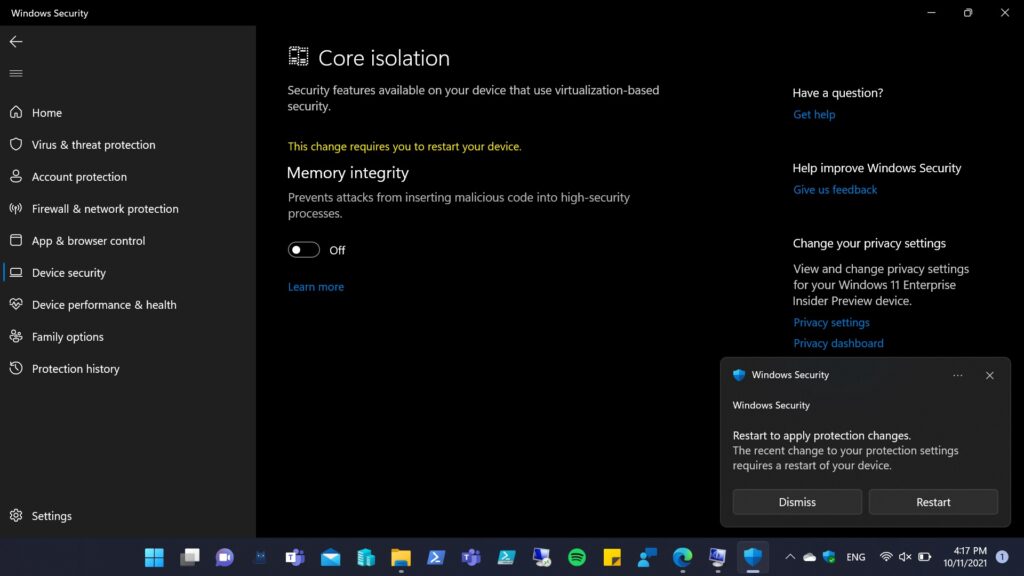Dismiss the Windows Security notification
The image size is (1024, 576).
click(x=797, y=502)
